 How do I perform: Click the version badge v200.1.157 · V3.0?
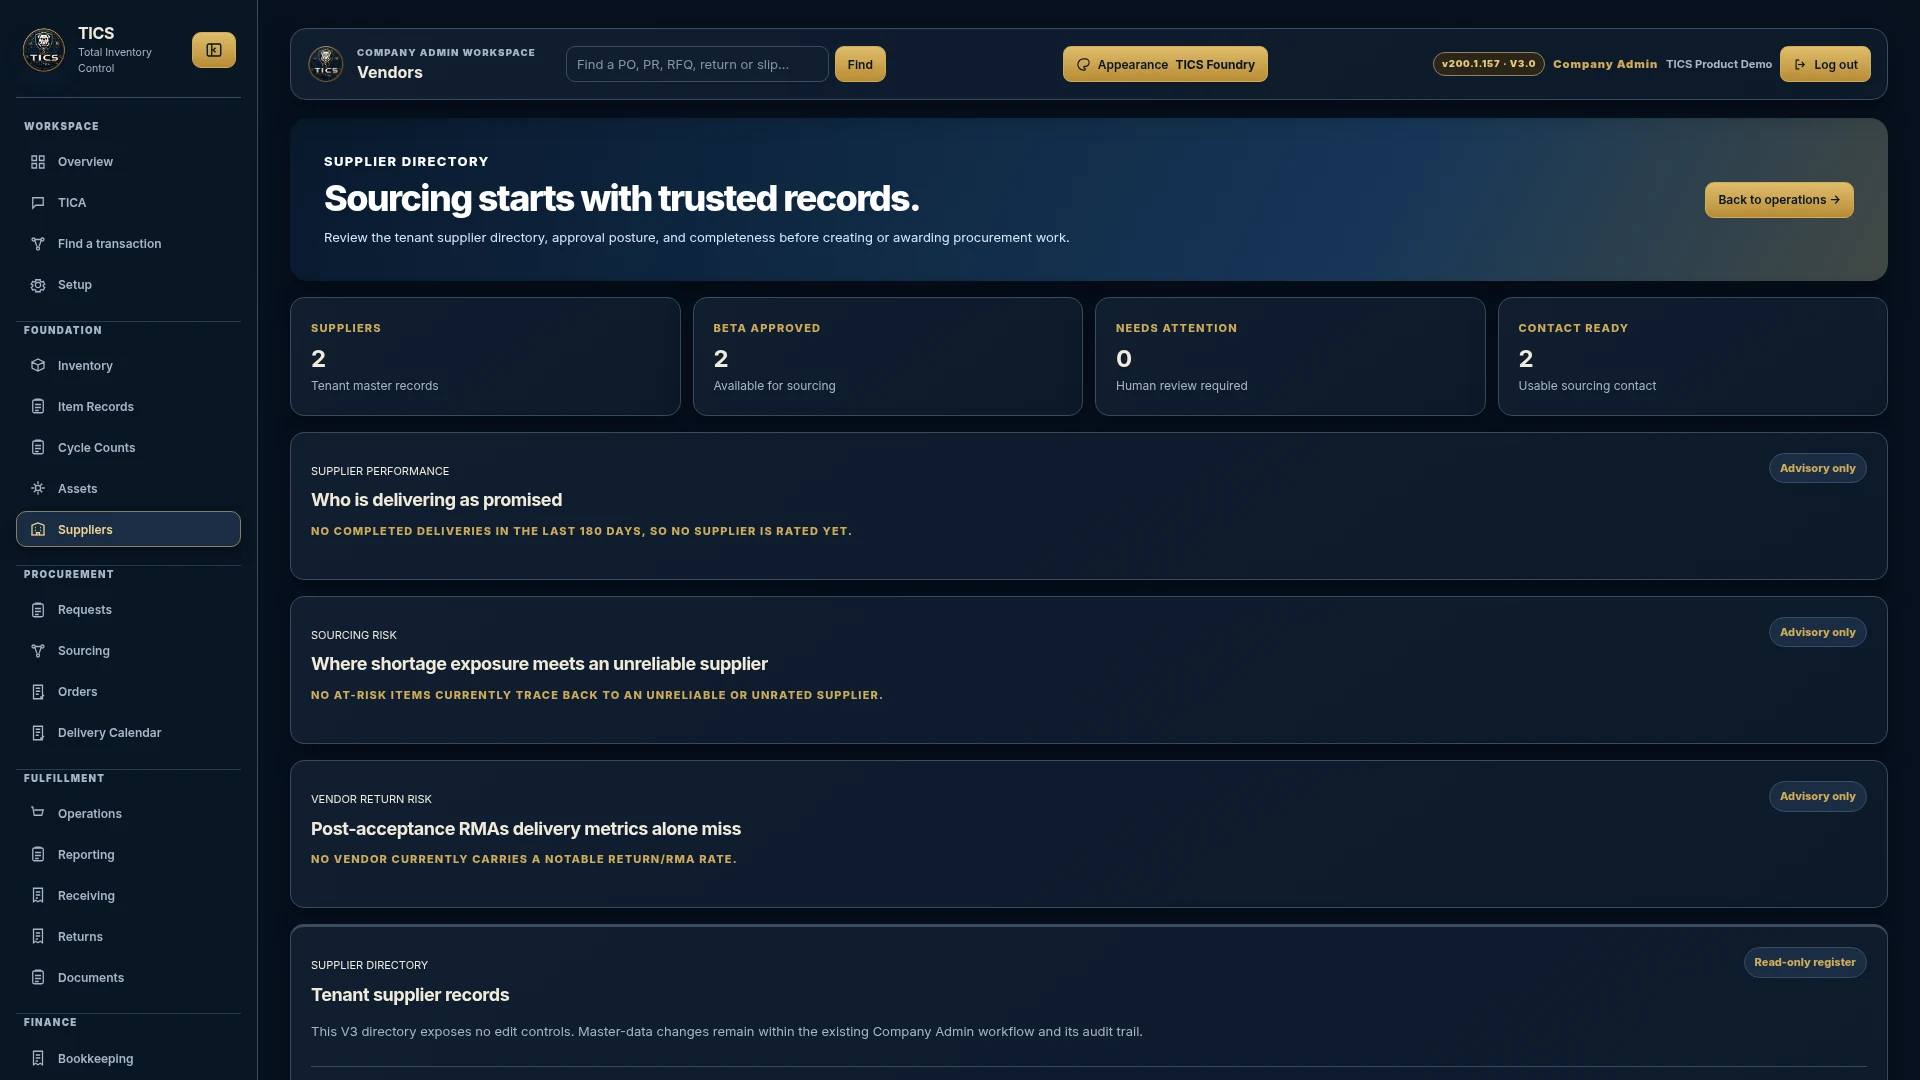click(1488, 64)
